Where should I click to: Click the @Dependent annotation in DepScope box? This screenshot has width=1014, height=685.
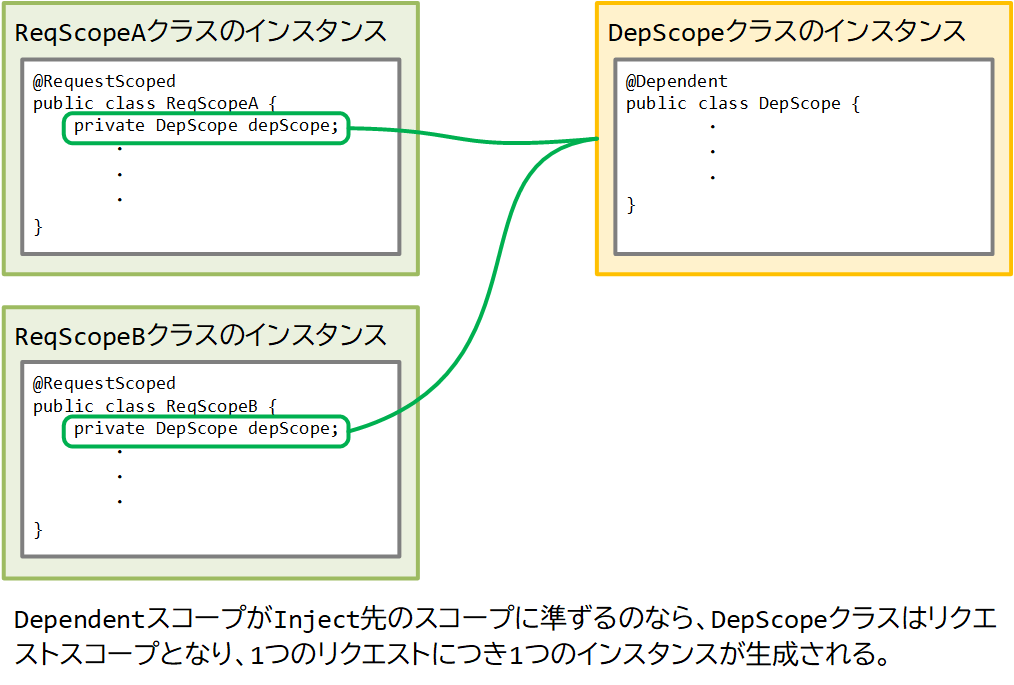(x=666, y=81)
